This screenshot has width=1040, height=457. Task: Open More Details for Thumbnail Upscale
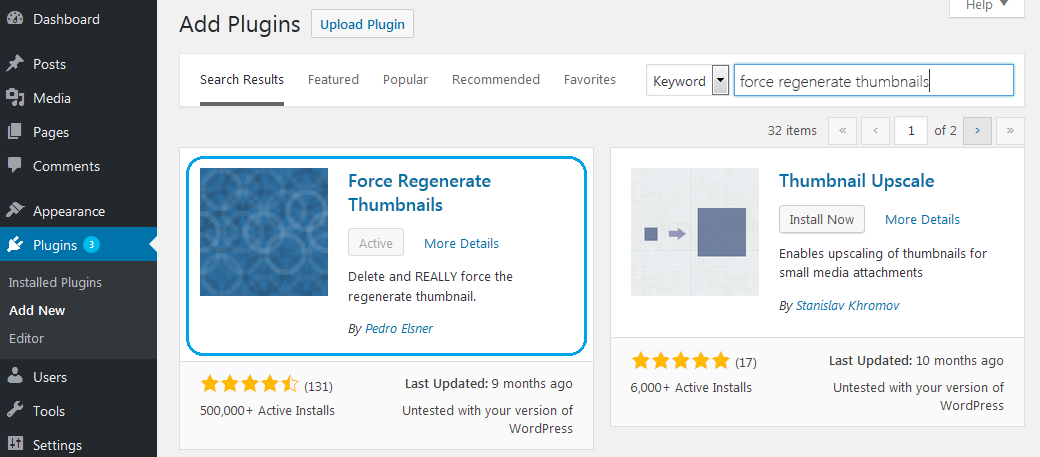pyautogui.click(x=922, y=220)
